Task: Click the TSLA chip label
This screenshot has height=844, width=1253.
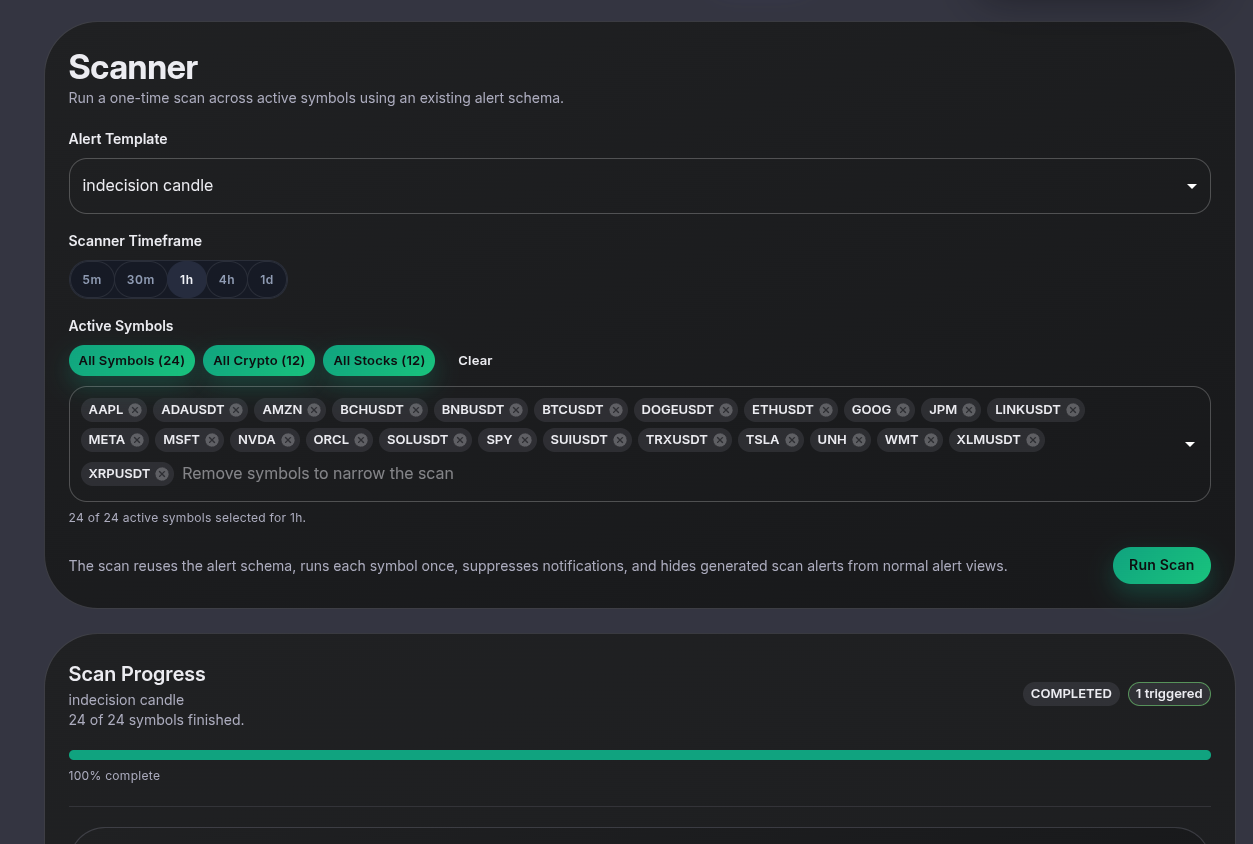Action: click(x=762, y=440)
